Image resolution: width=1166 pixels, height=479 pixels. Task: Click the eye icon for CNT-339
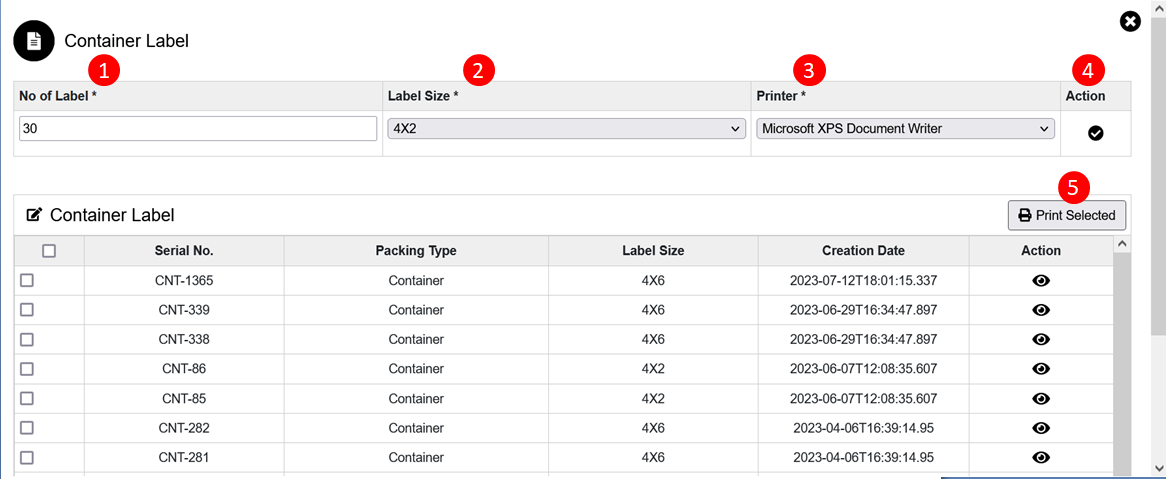pyautogui.click(x=1040, y=310)
